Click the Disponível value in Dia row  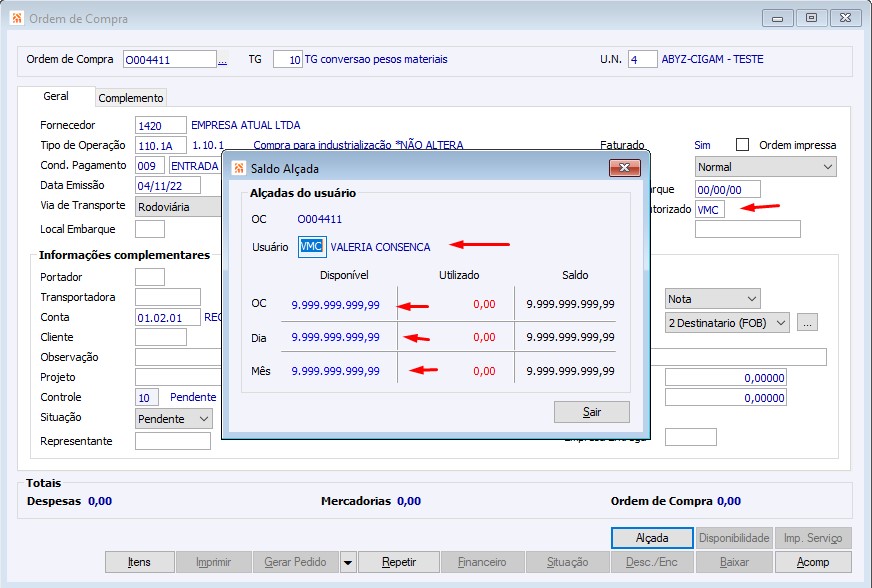[335, 337]
